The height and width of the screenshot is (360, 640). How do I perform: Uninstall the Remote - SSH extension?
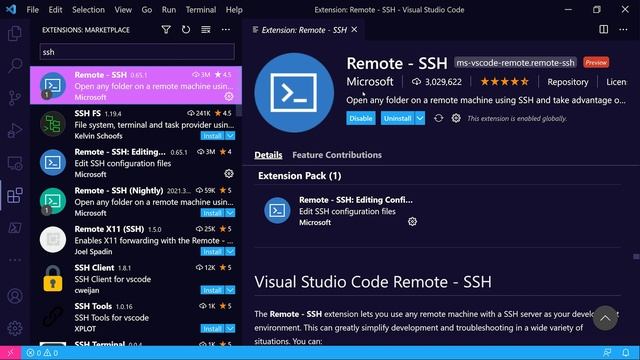tap(398, 118)
